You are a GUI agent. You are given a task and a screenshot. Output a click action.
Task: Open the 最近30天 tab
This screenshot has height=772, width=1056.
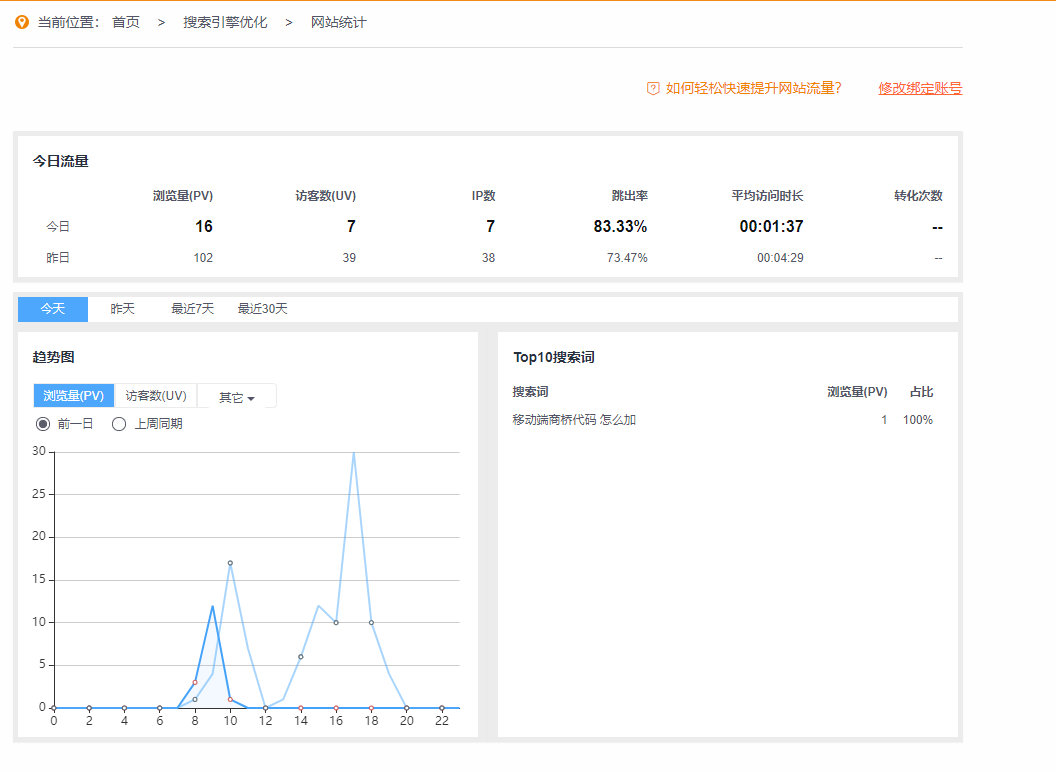point(263,309)
